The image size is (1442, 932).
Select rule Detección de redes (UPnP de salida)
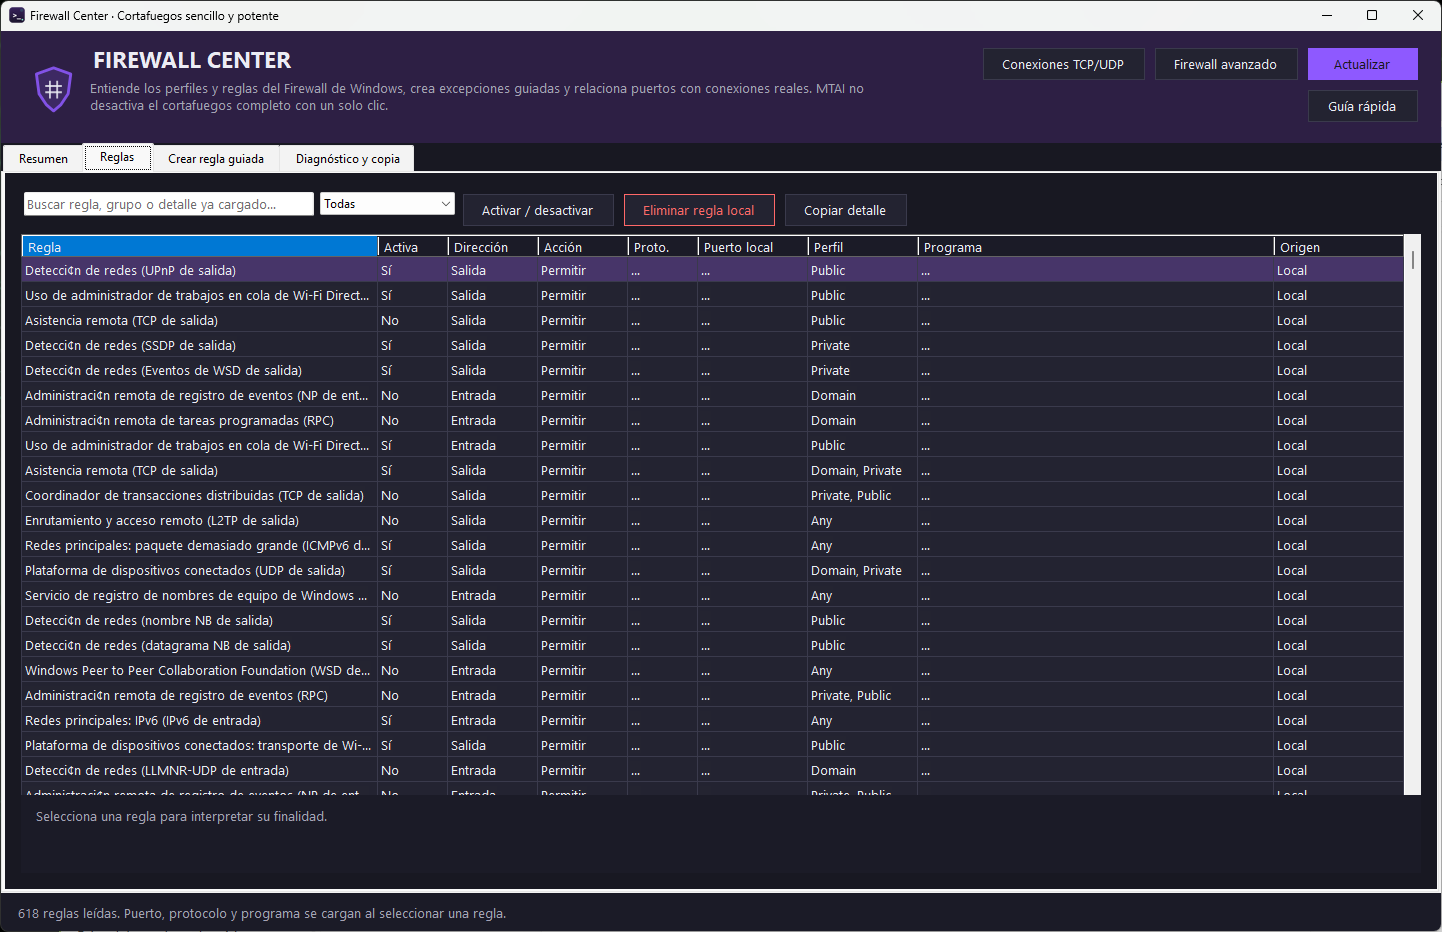point(712,270)
